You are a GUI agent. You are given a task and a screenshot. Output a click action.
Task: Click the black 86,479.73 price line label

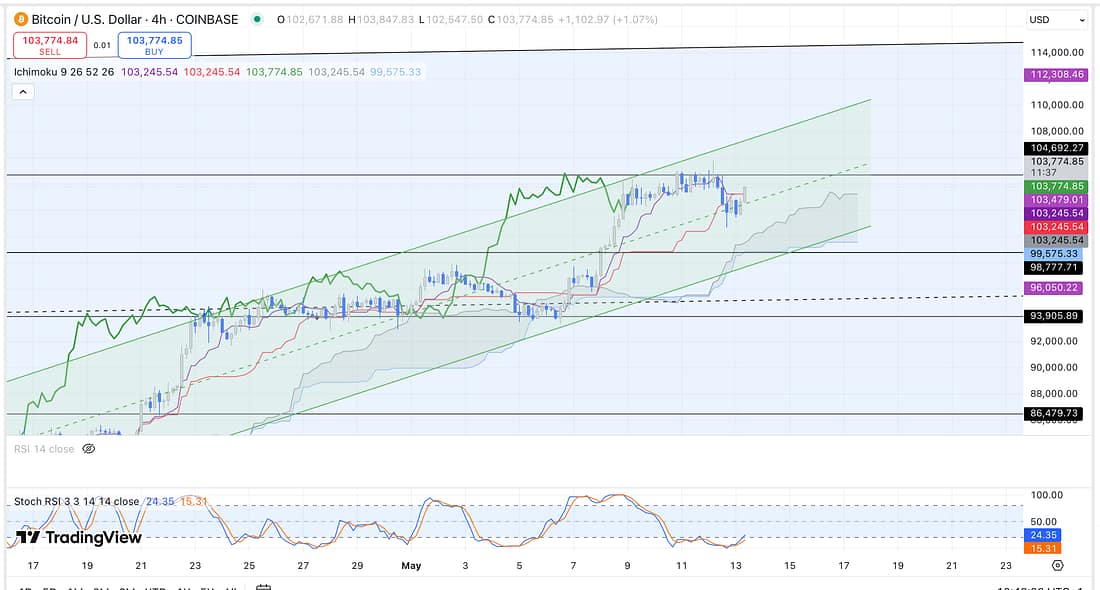(1053, 413)
